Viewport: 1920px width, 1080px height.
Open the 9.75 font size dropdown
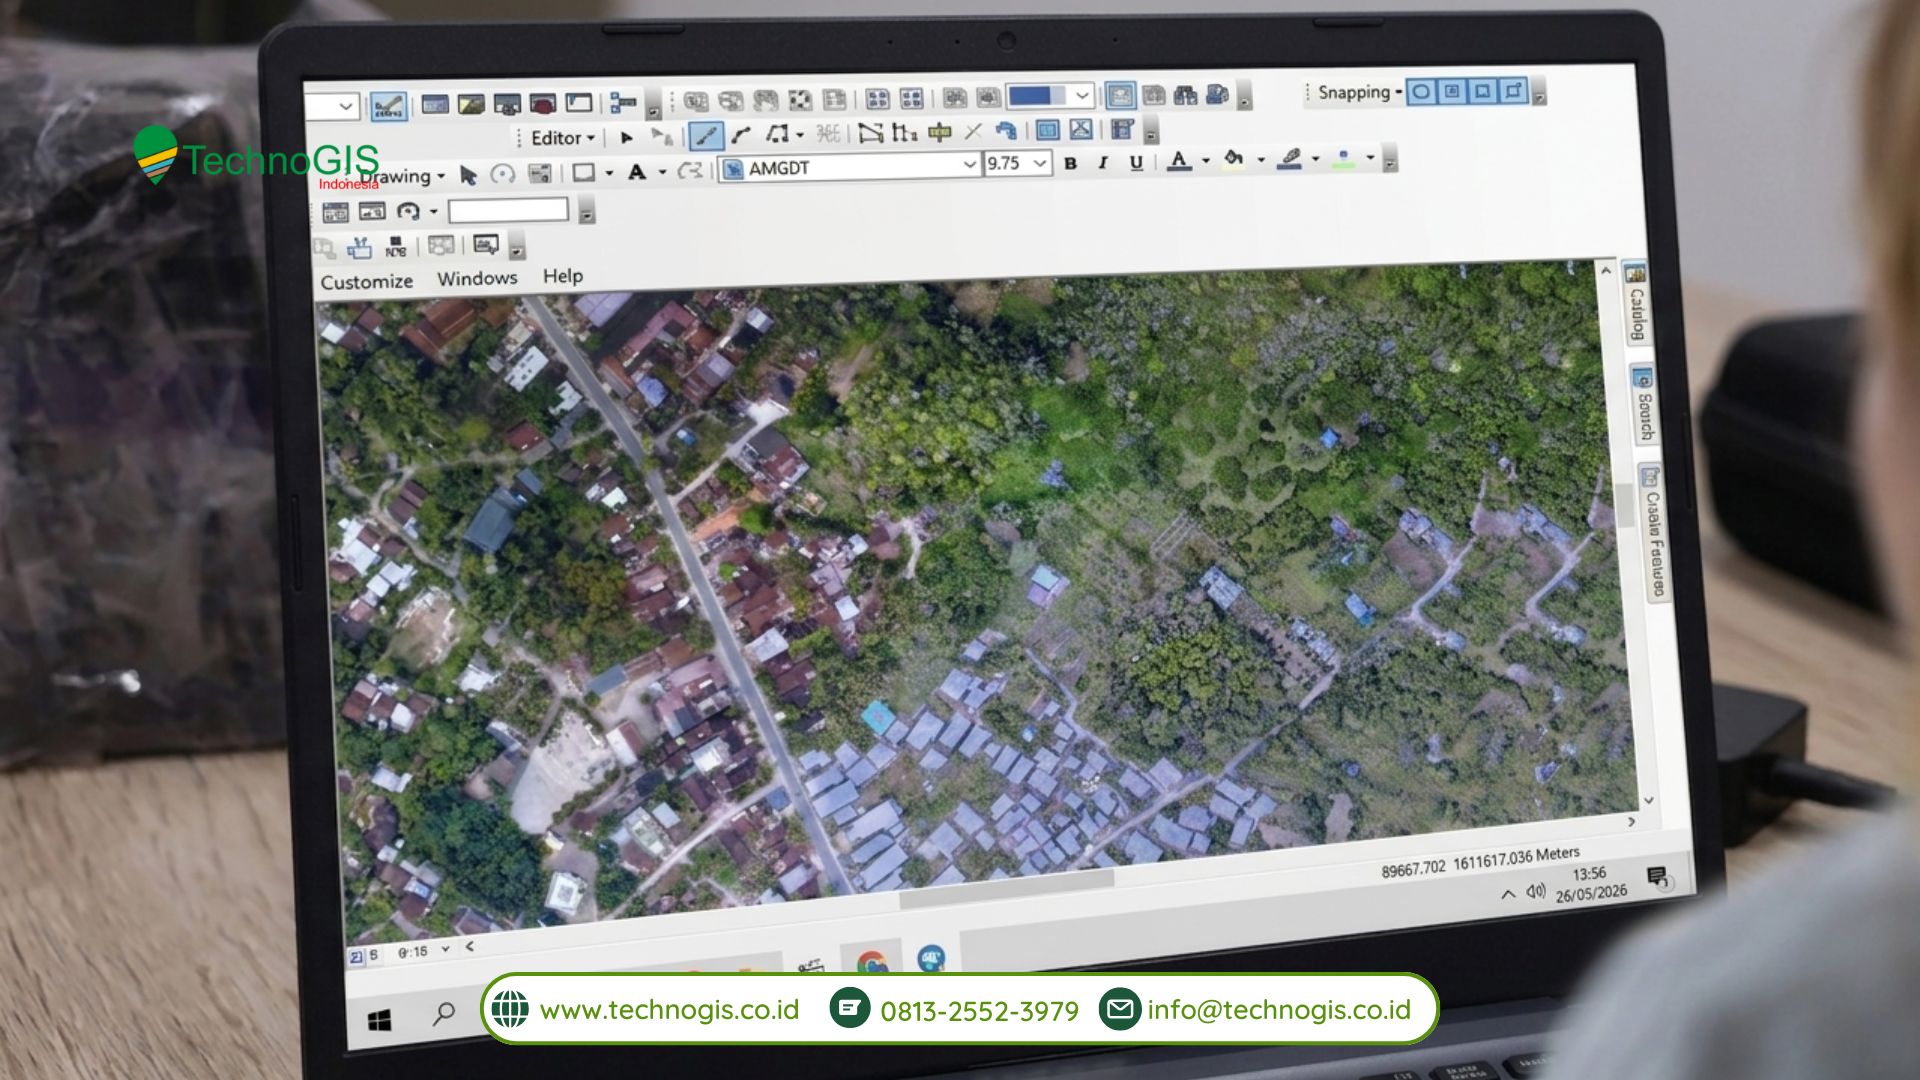(1040, 163)
